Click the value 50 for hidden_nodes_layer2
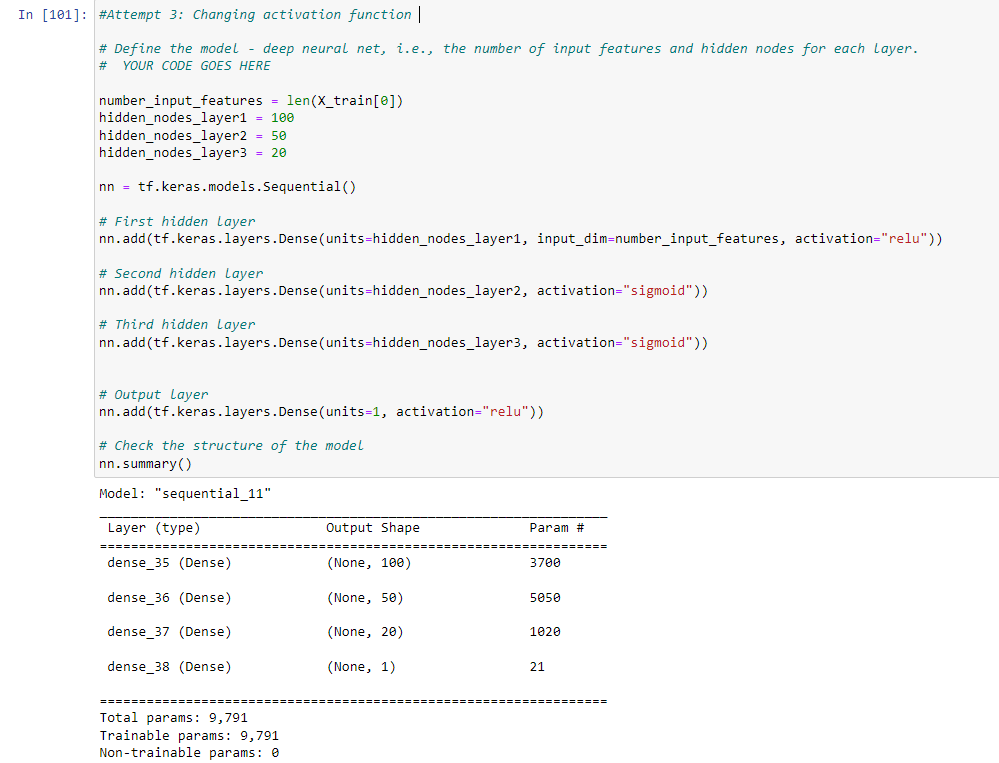The width and height of the screenshot is (999, 763). (278, 136)
